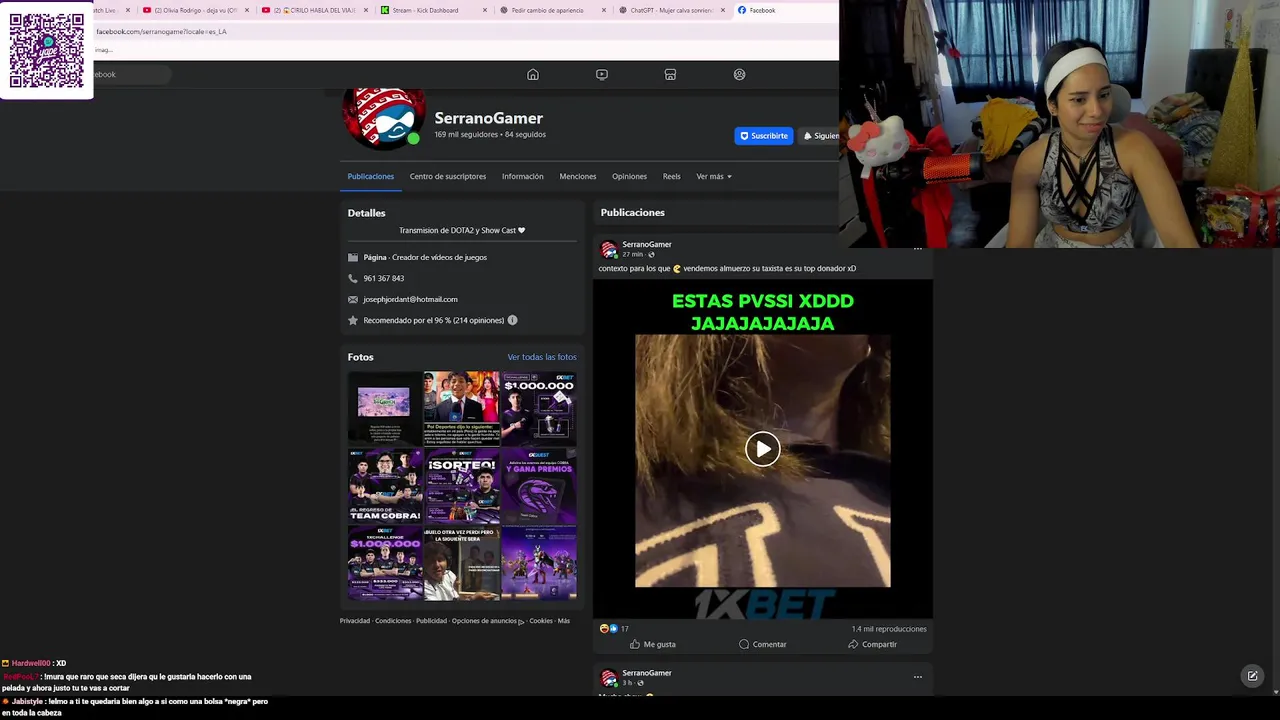
Task: Click the Privacidad footer link
Action: tap(355, 621)
